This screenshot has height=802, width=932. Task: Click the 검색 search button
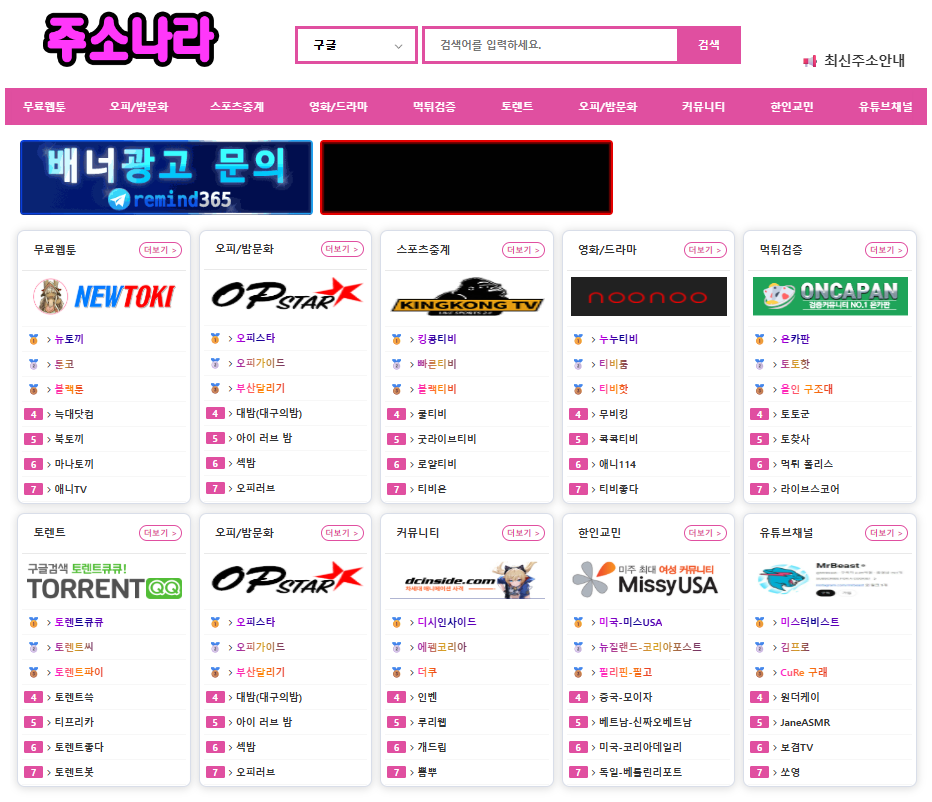[709, 45]
